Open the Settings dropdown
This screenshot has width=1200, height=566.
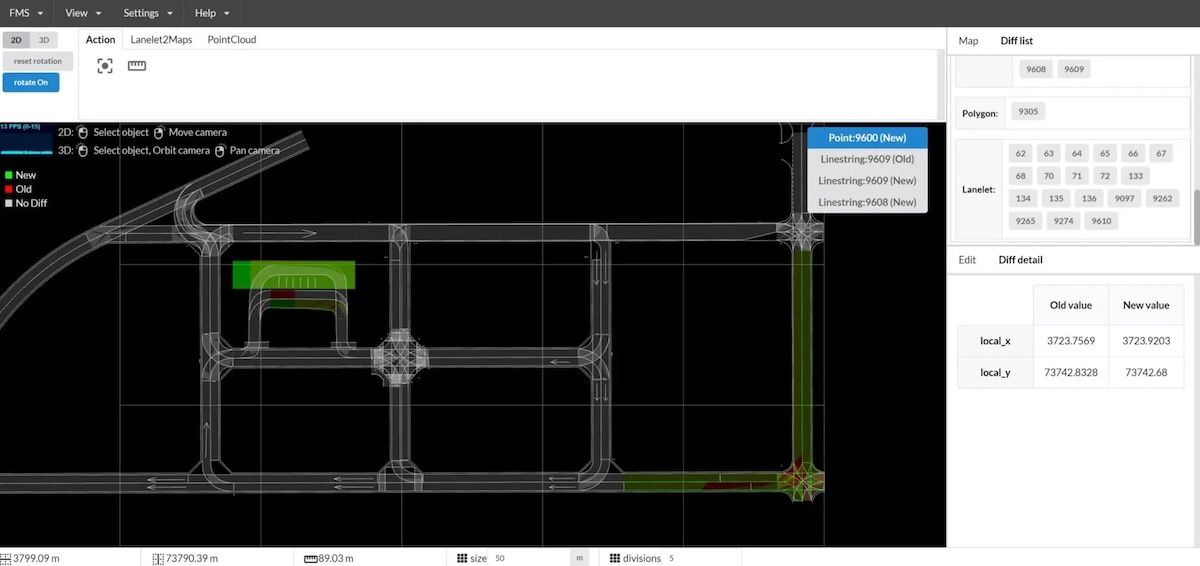pyautogui.click(x=148, y=13)
